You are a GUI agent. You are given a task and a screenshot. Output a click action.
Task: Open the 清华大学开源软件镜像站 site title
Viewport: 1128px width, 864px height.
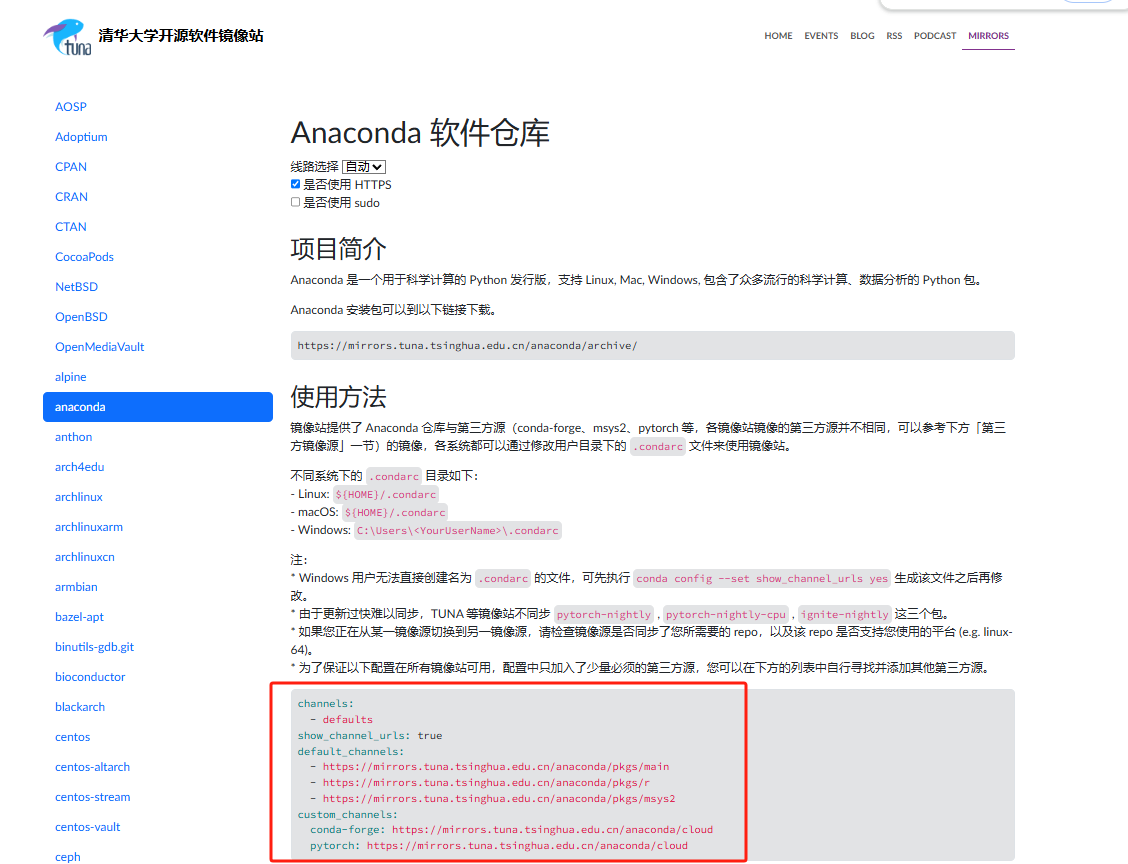point(181,35)
